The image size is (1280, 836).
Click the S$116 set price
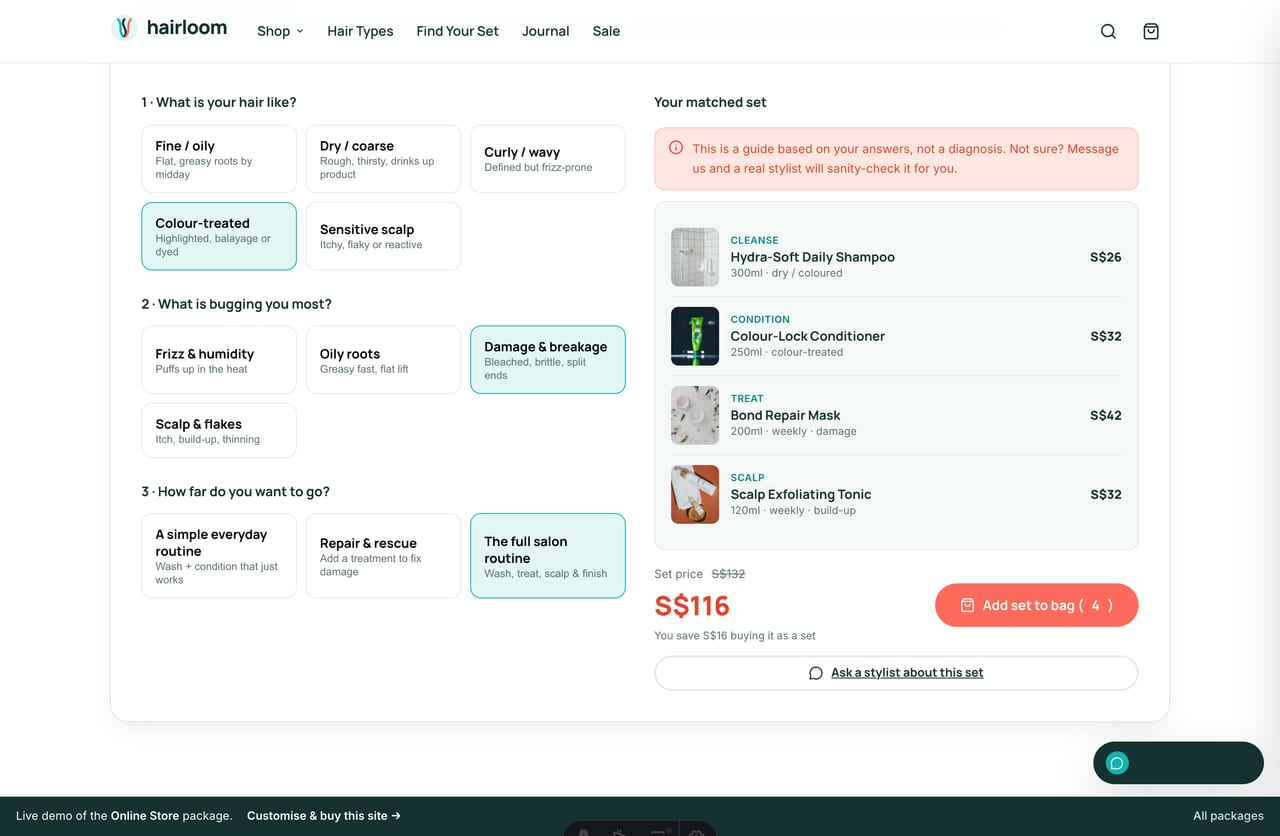(x=692, y=606)
